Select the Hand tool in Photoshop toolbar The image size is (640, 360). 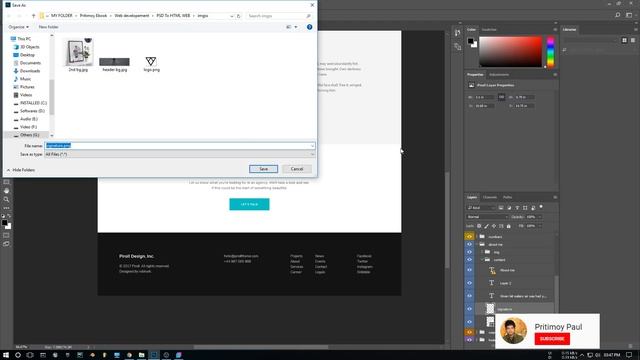click(x=6, y=191)
